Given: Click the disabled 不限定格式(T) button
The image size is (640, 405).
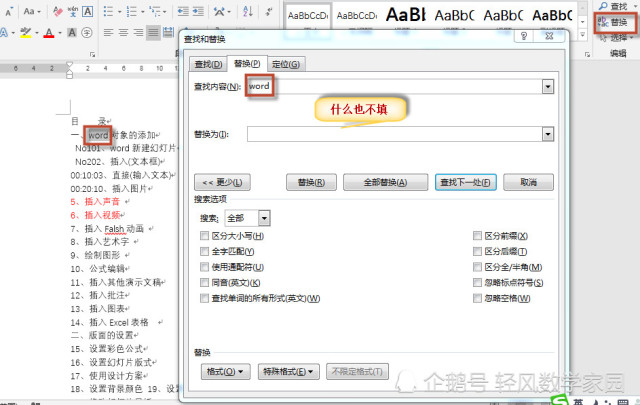Looking at the screenshot, I should coord(357,372).
